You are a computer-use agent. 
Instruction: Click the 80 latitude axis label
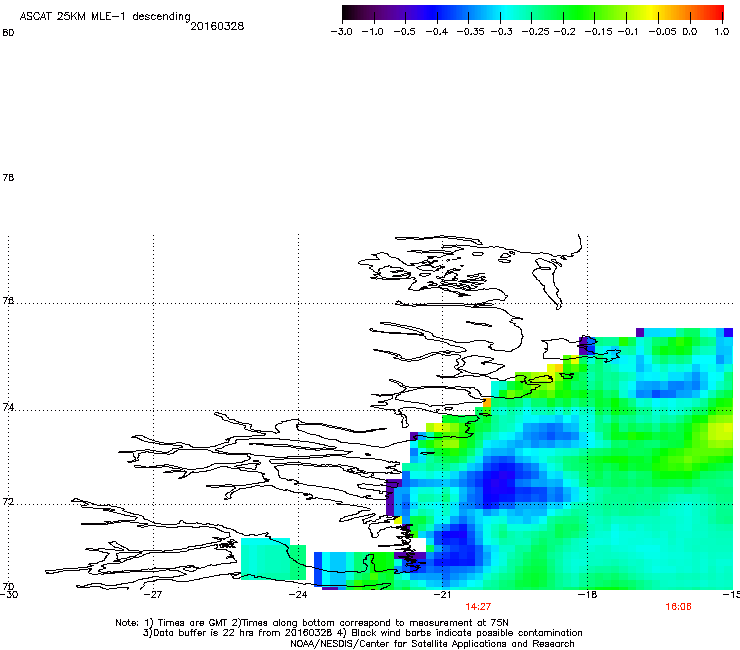point(8,33)
